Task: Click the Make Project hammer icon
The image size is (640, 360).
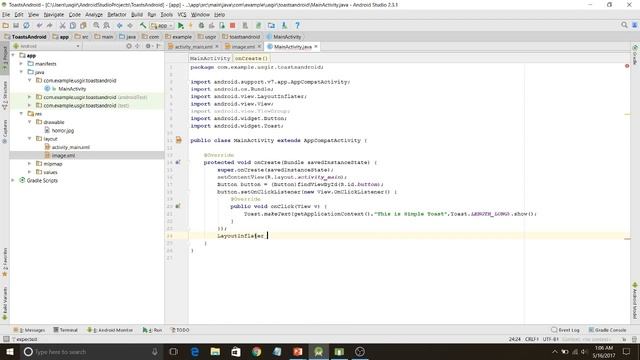Action: pyautogui.click(x=143, y=25)
